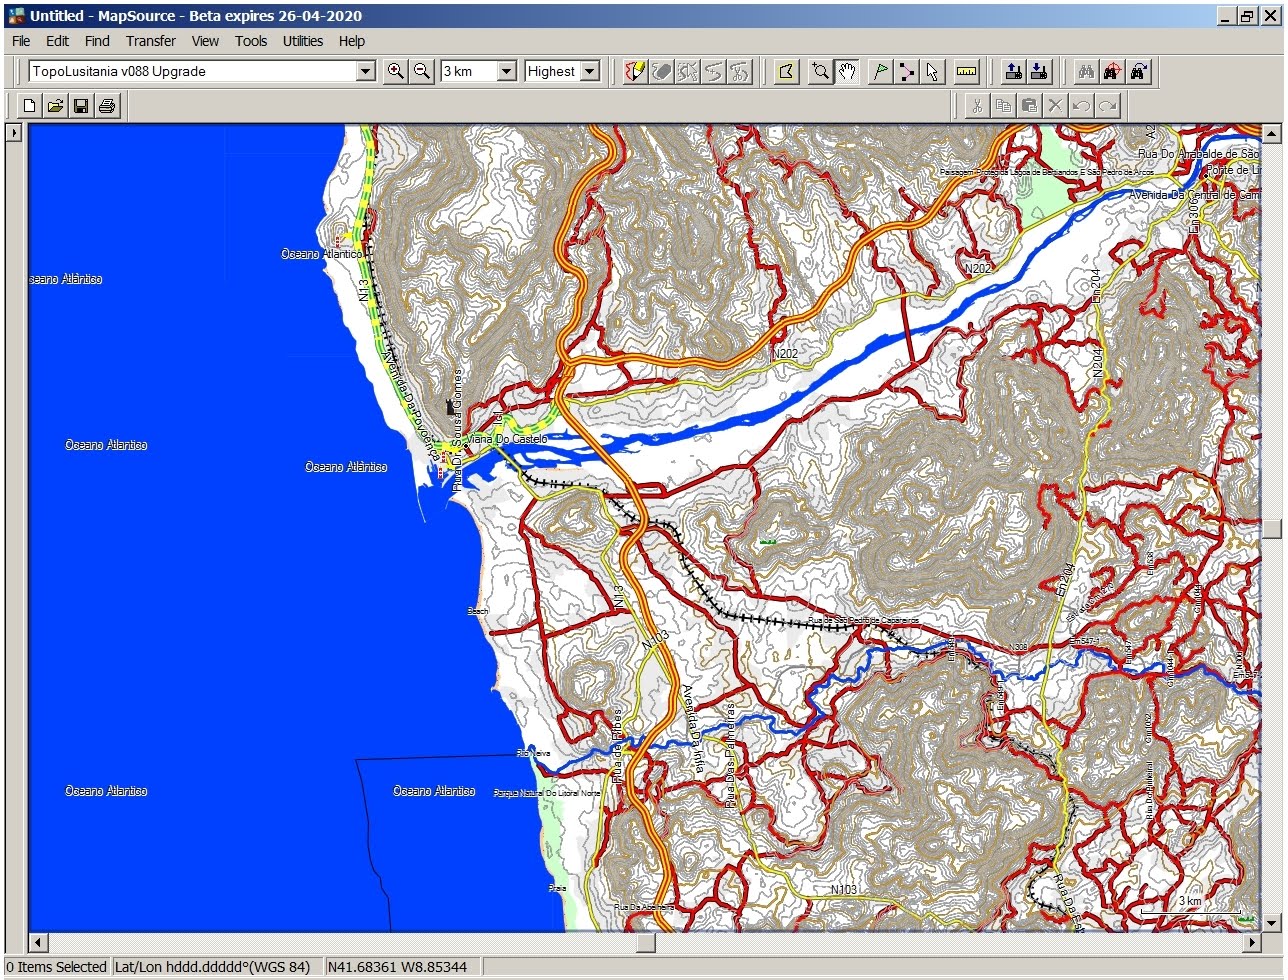Open the Transfer menu
Image resolution: width=1288 pixels, height=980 pixels.
pyautogui.click(x=150, y=41)
